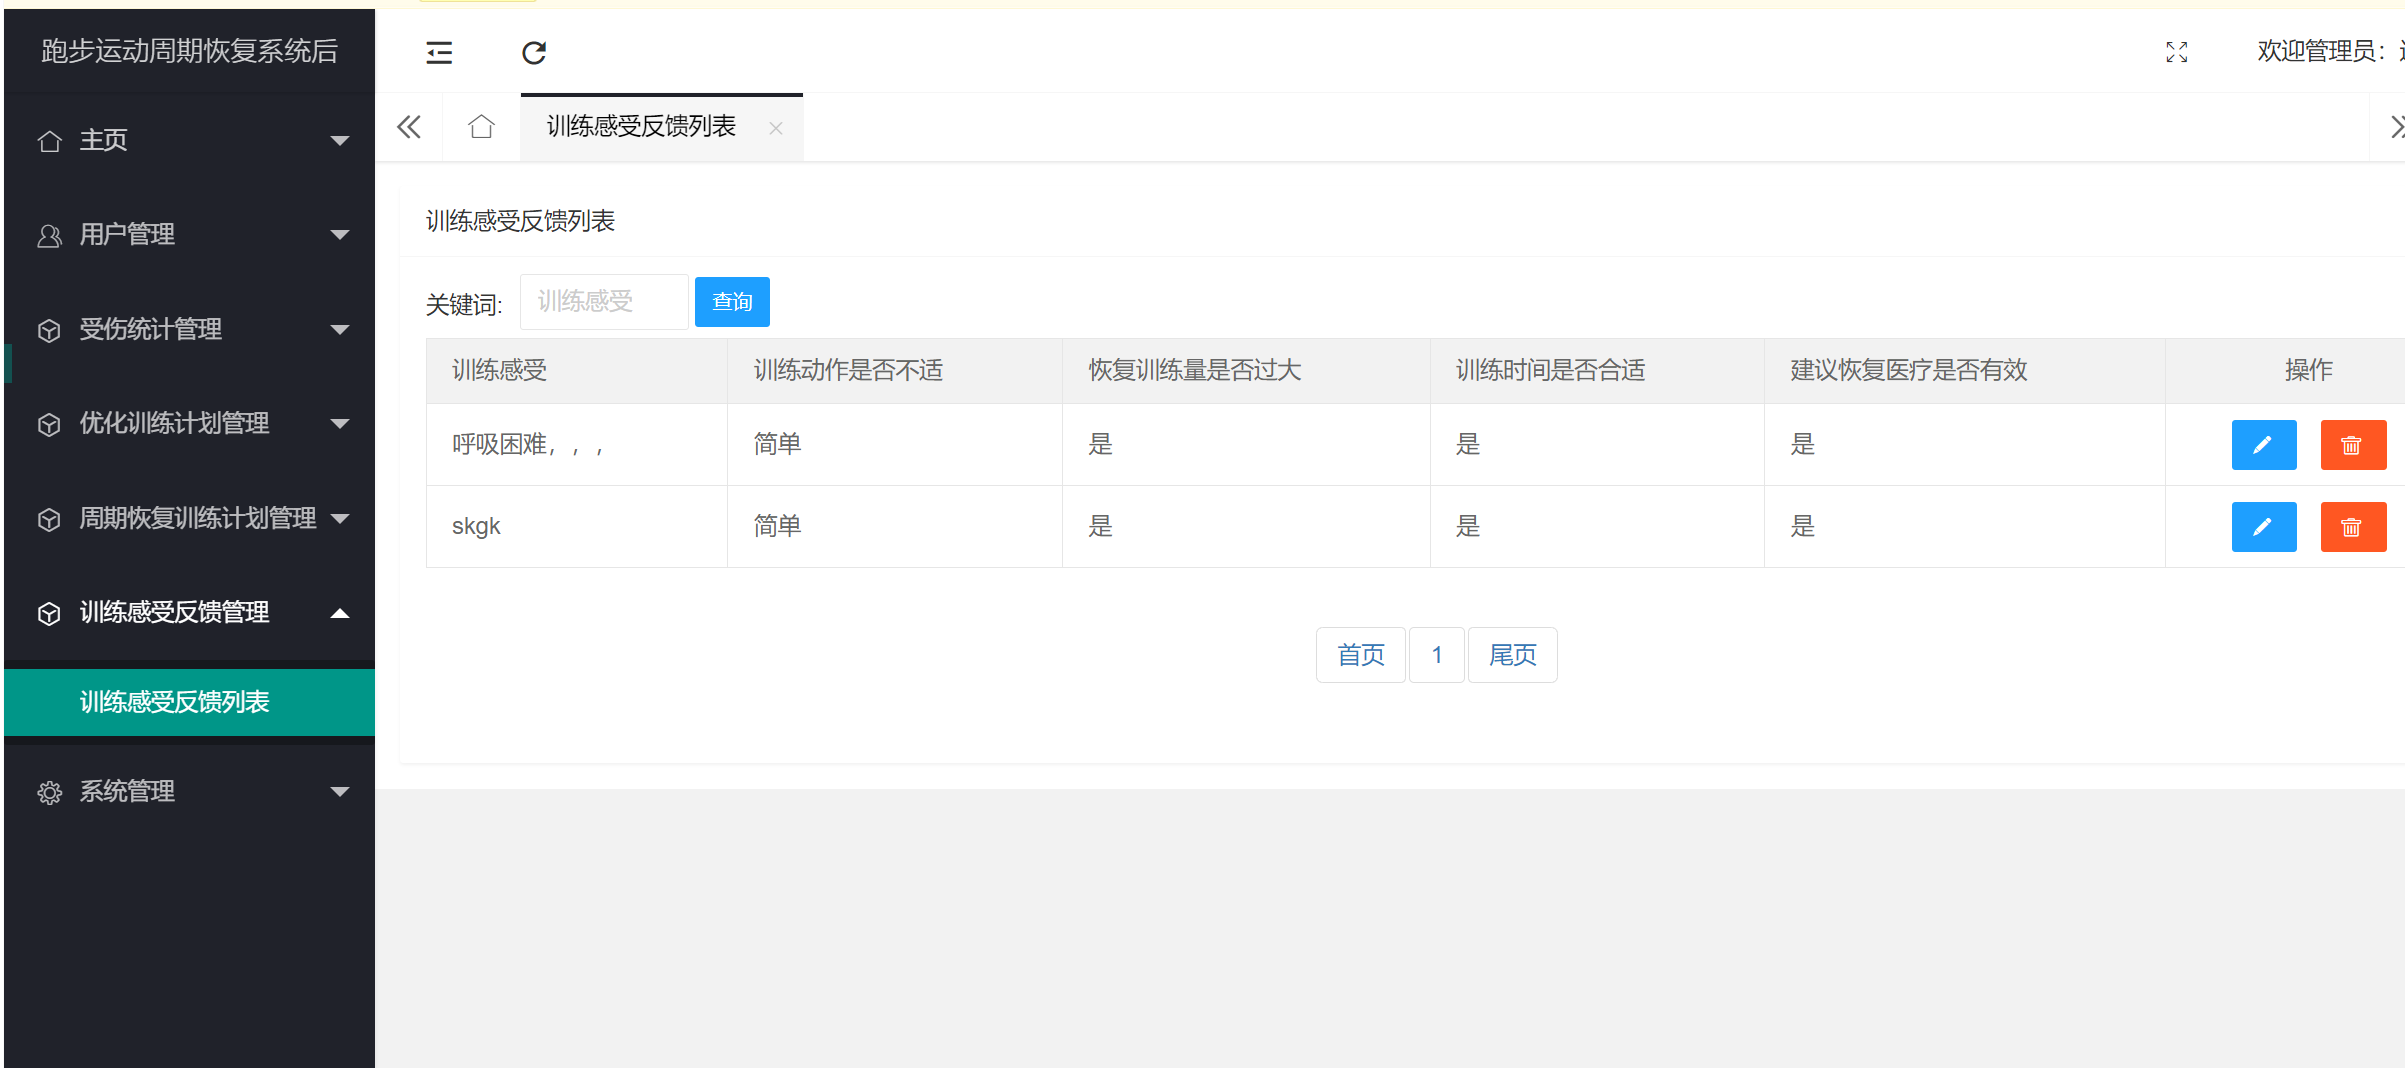This screenshot has height=1068, width=2405.
Task: Click page number 1 in pagination
Action: click(1436, 655)
